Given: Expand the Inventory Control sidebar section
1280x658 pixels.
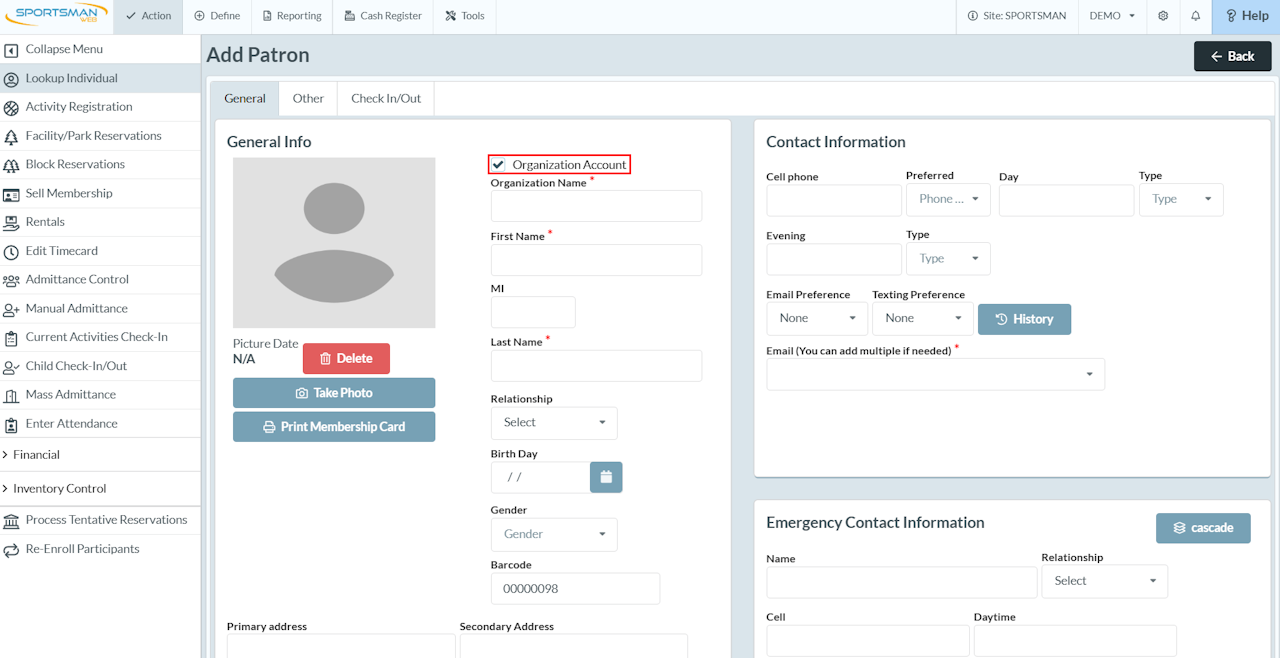Looking at the screenshot, I should [x=59, y=489].
